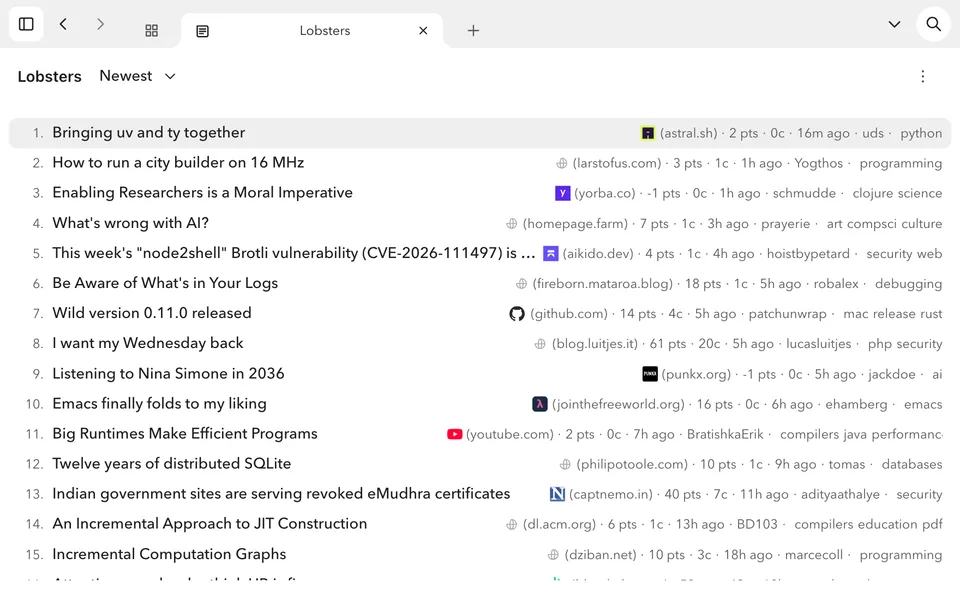Screen dimensions: 960x600
Task: Open 'Wild version 0.11.0 released'
Action: 152,313
